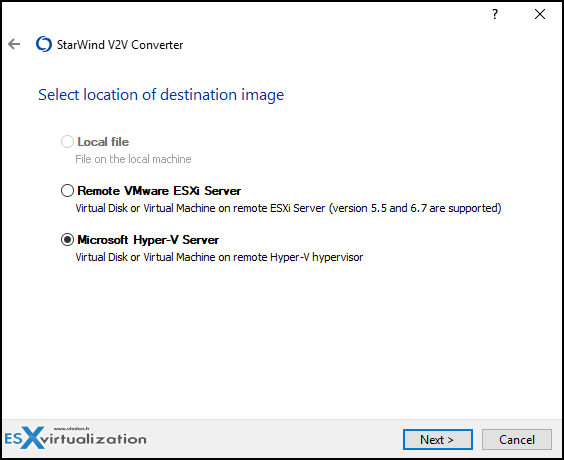Click the www.vladan.fr text above the logo
This screenshot has height=460, width=564.
(x=72, y=428)
